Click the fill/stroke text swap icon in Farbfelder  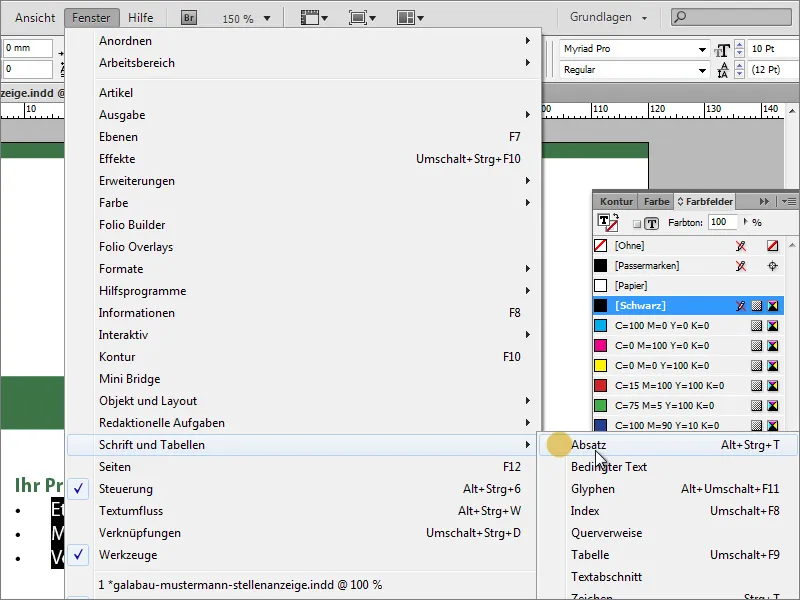tap(608, 222)
